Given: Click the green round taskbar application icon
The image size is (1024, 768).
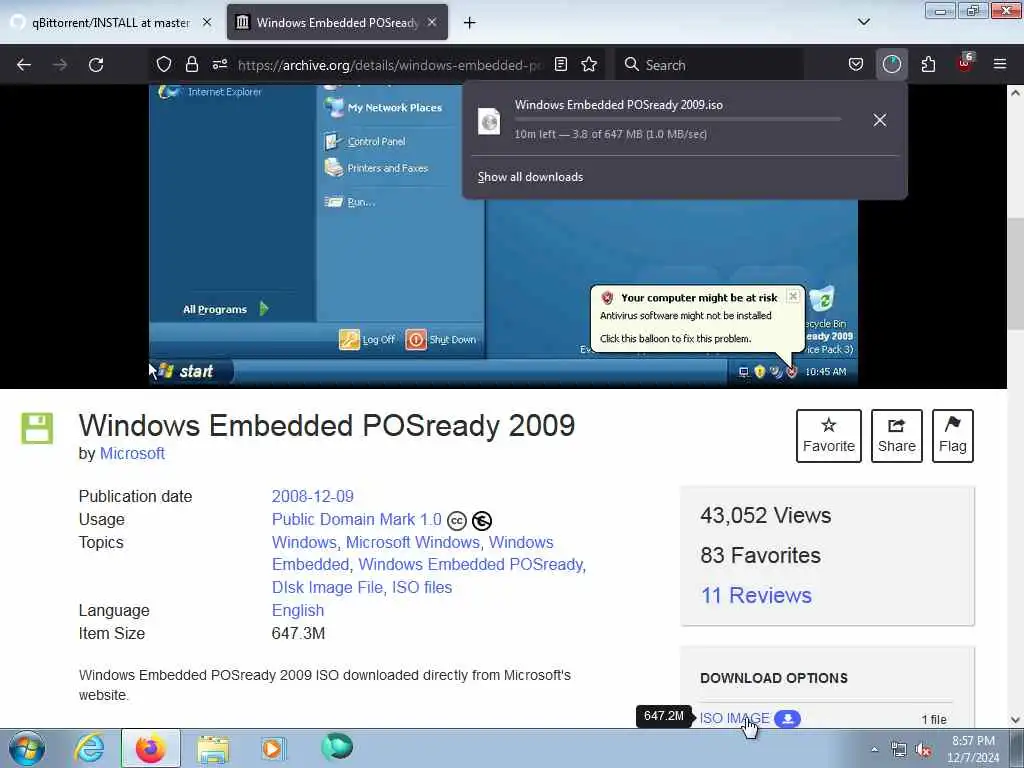Looking at the screenshot, I should [337, 747].
